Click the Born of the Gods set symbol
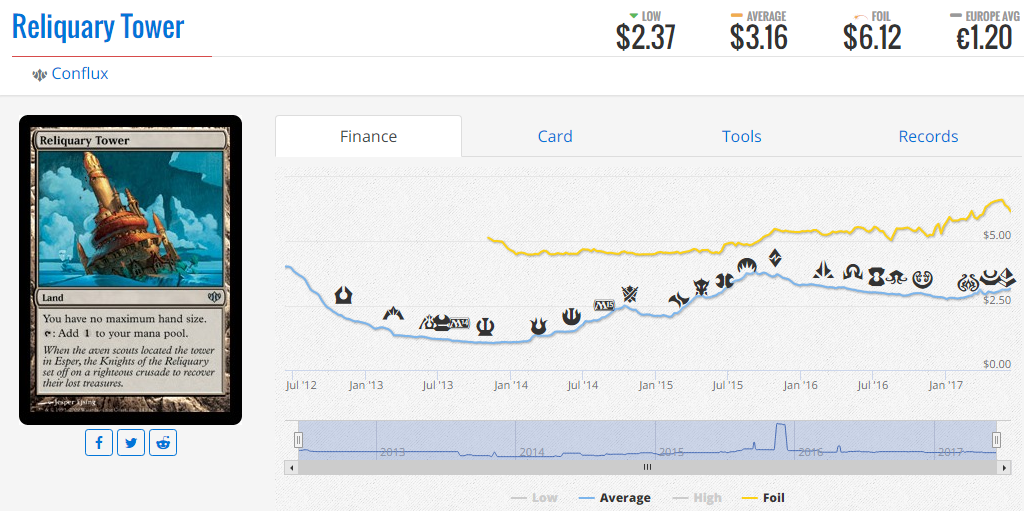 pyautogui.click(x=539, y=326)
